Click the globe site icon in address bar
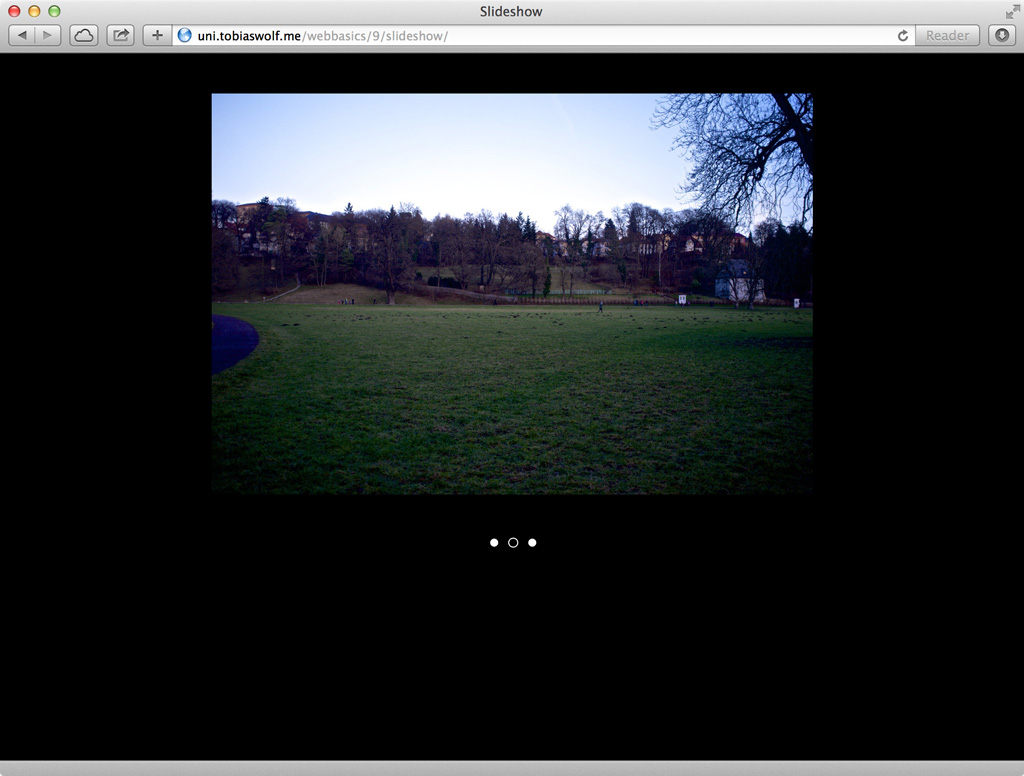The width and height of the screenshot is (1024, 776). click(x=184, y=35)
